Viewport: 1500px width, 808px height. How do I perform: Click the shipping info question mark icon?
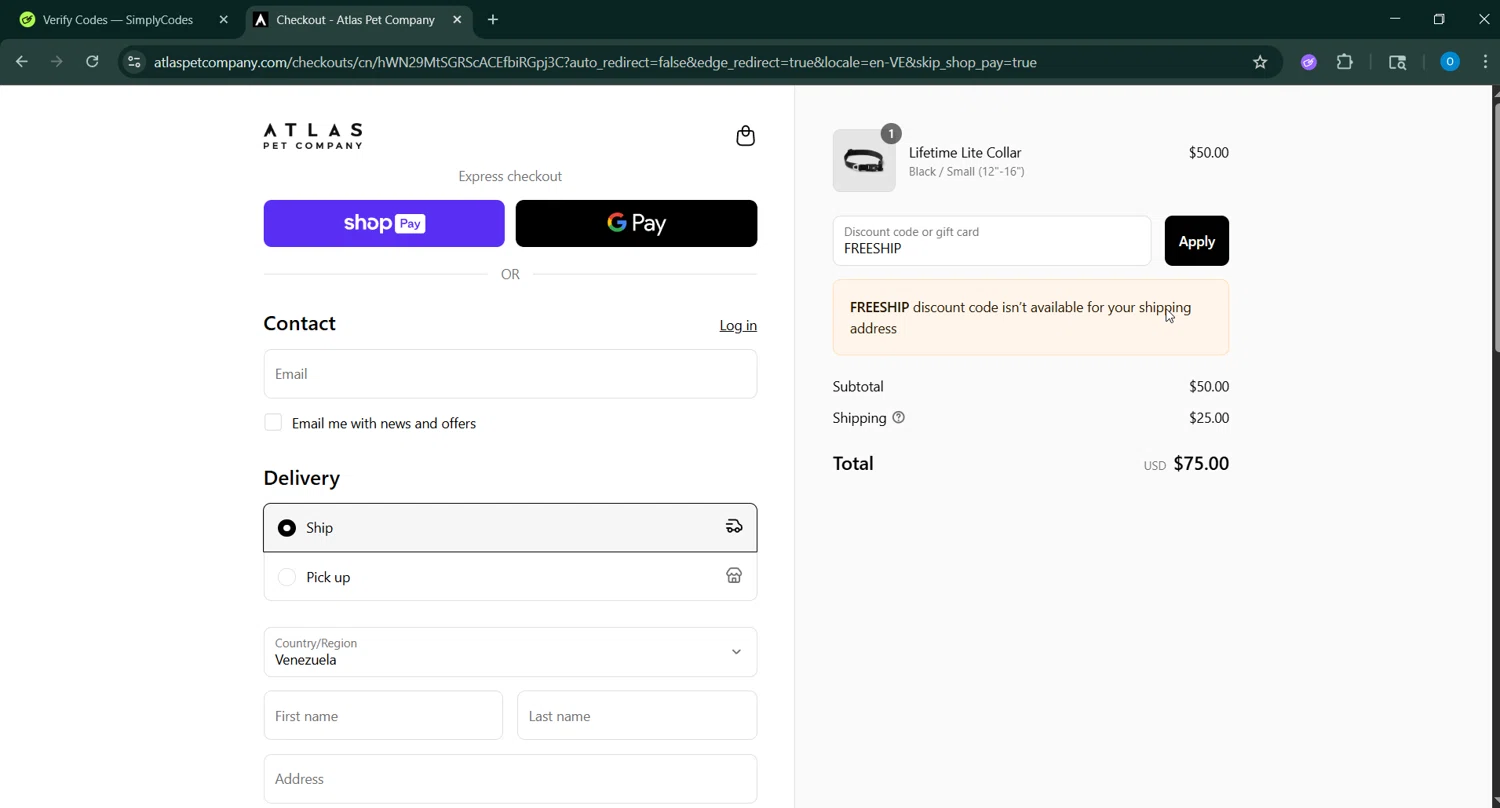[x=898, y=418]
